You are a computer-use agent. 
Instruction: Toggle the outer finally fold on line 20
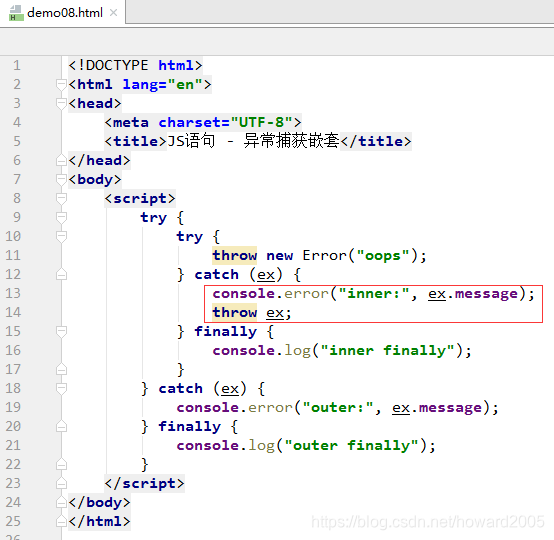61,427
